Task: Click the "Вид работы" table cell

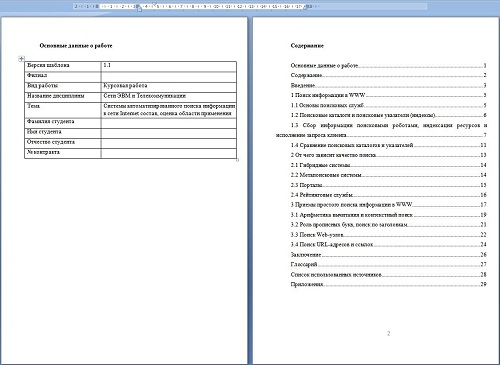Action: 63,87
